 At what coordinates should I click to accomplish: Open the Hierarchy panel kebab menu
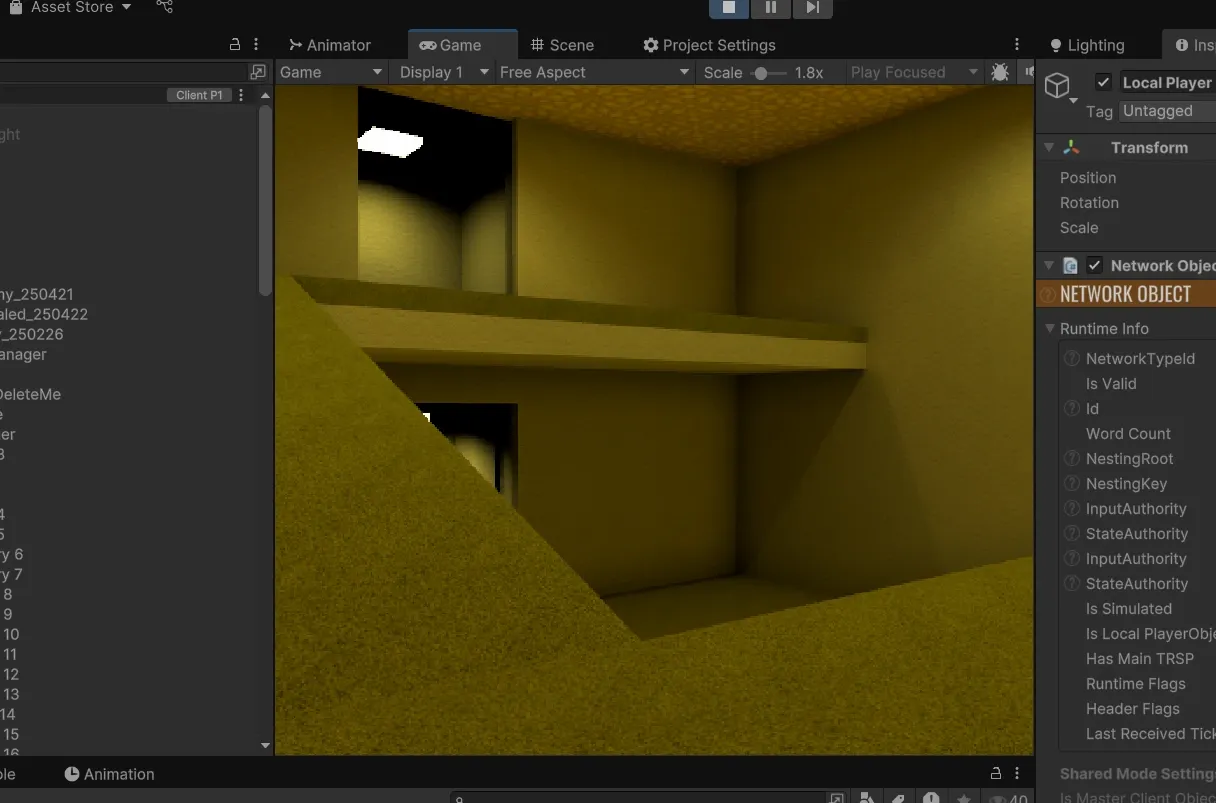click(256, 44)
